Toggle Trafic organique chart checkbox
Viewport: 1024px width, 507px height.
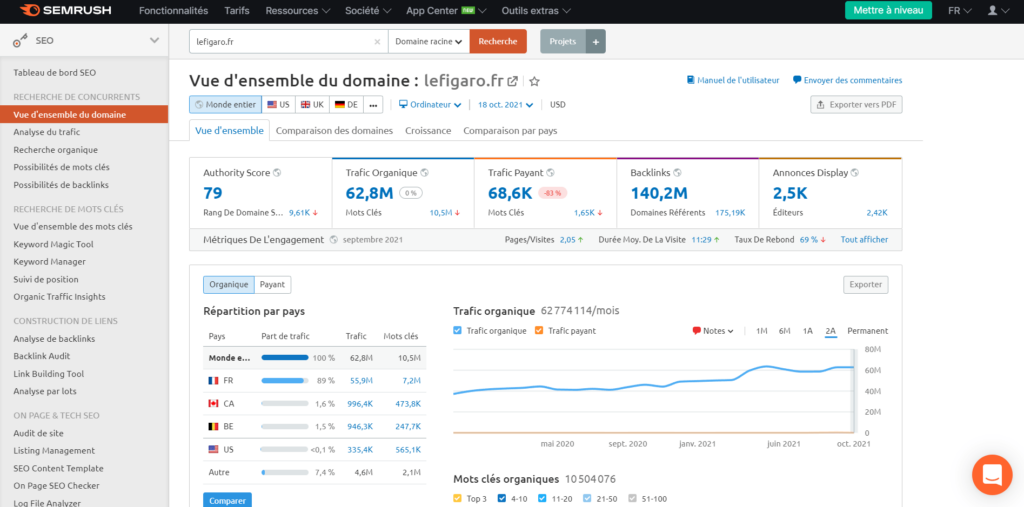[457, 331]
